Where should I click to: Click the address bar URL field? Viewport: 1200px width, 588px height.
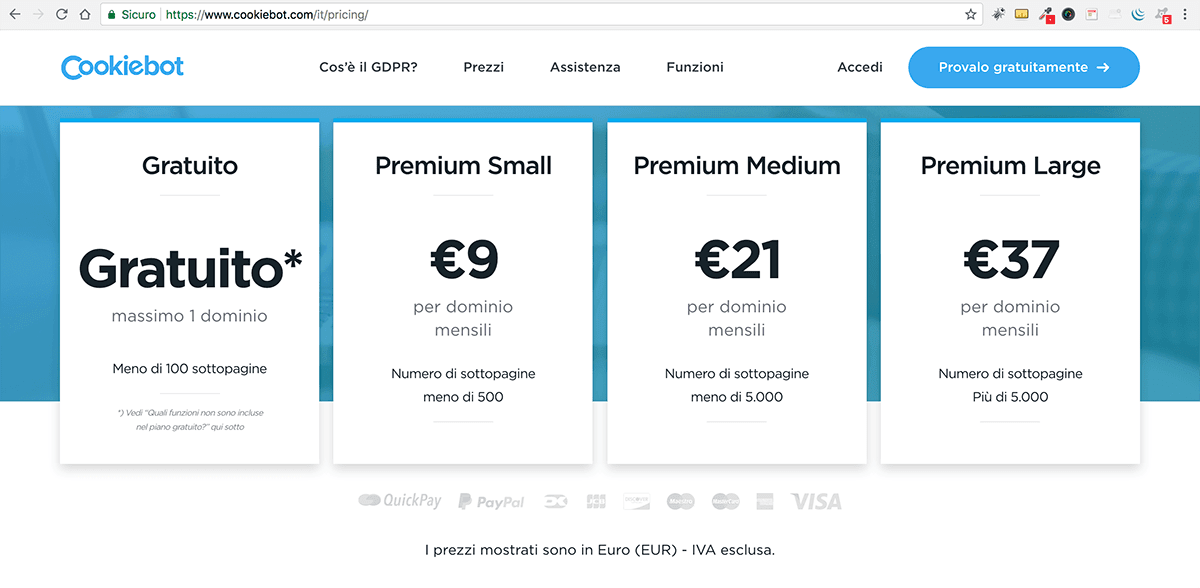[x=530, y=15]
